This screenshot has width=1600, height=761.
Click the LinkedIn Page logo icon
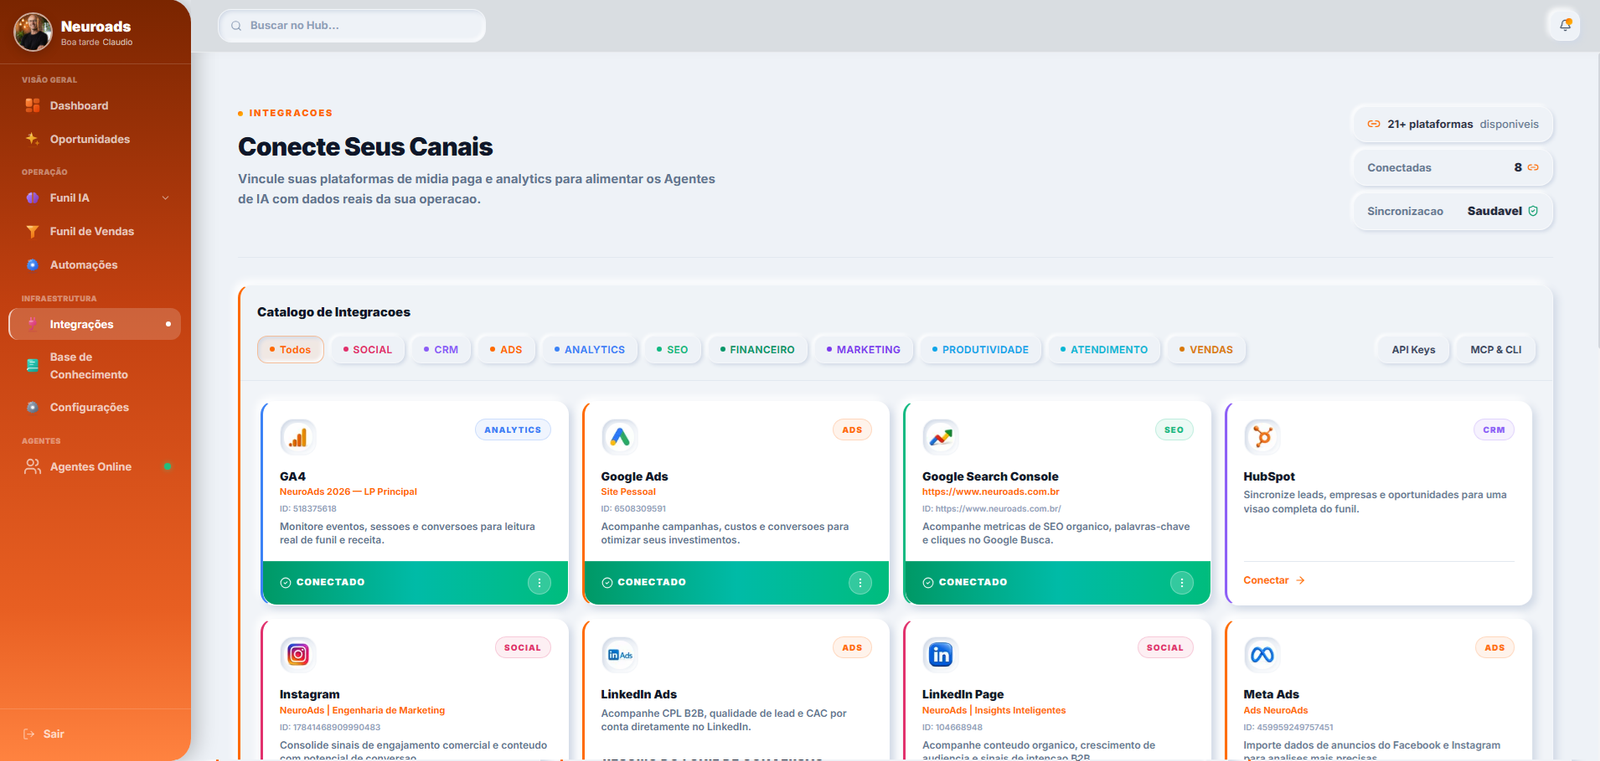tap(940, 654)
